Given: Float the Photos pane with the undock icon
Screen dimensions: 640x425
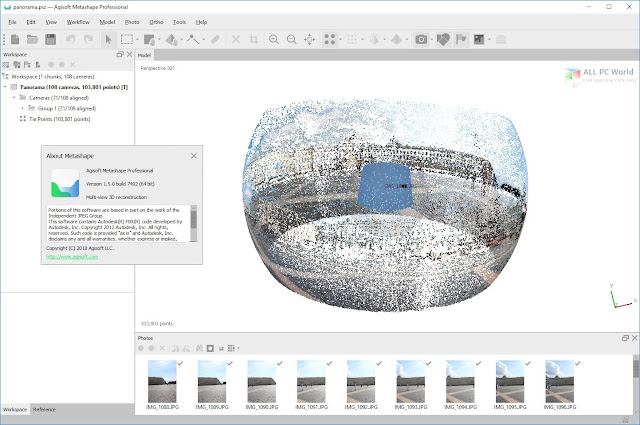Looking at the screenshot, I should (625, 338).
